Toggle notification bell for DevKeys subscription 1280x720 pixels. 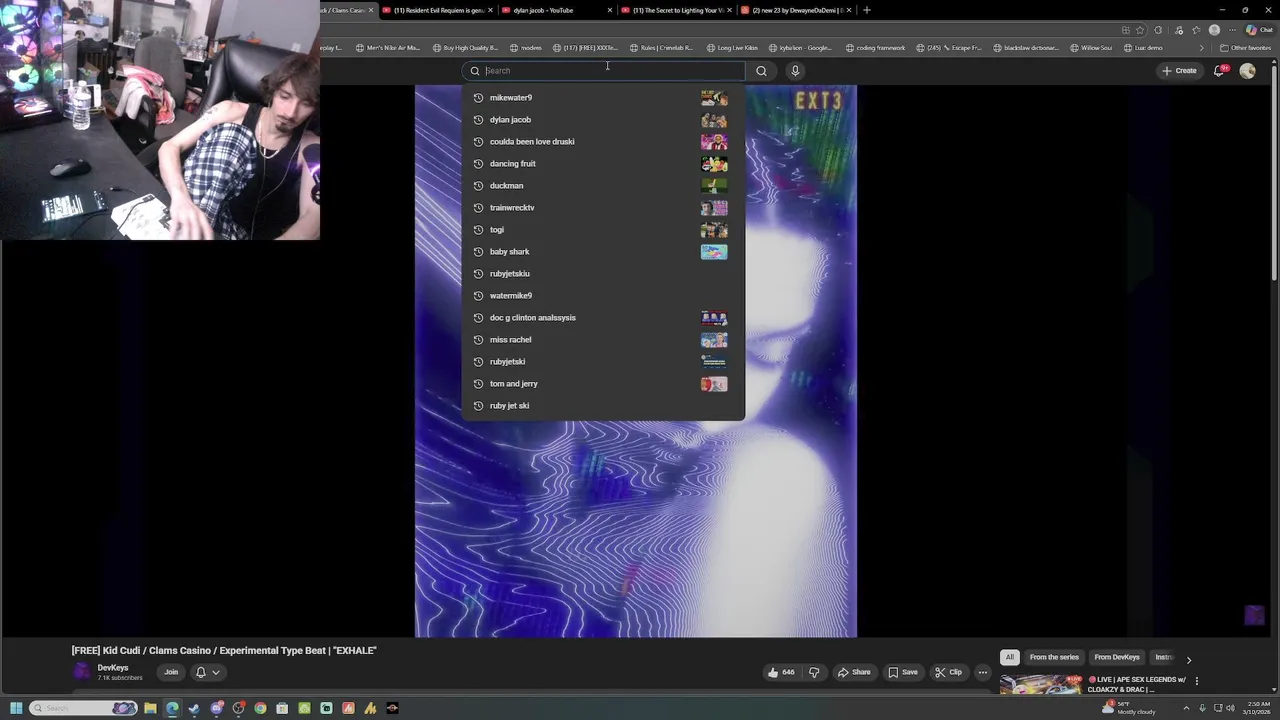207,672
